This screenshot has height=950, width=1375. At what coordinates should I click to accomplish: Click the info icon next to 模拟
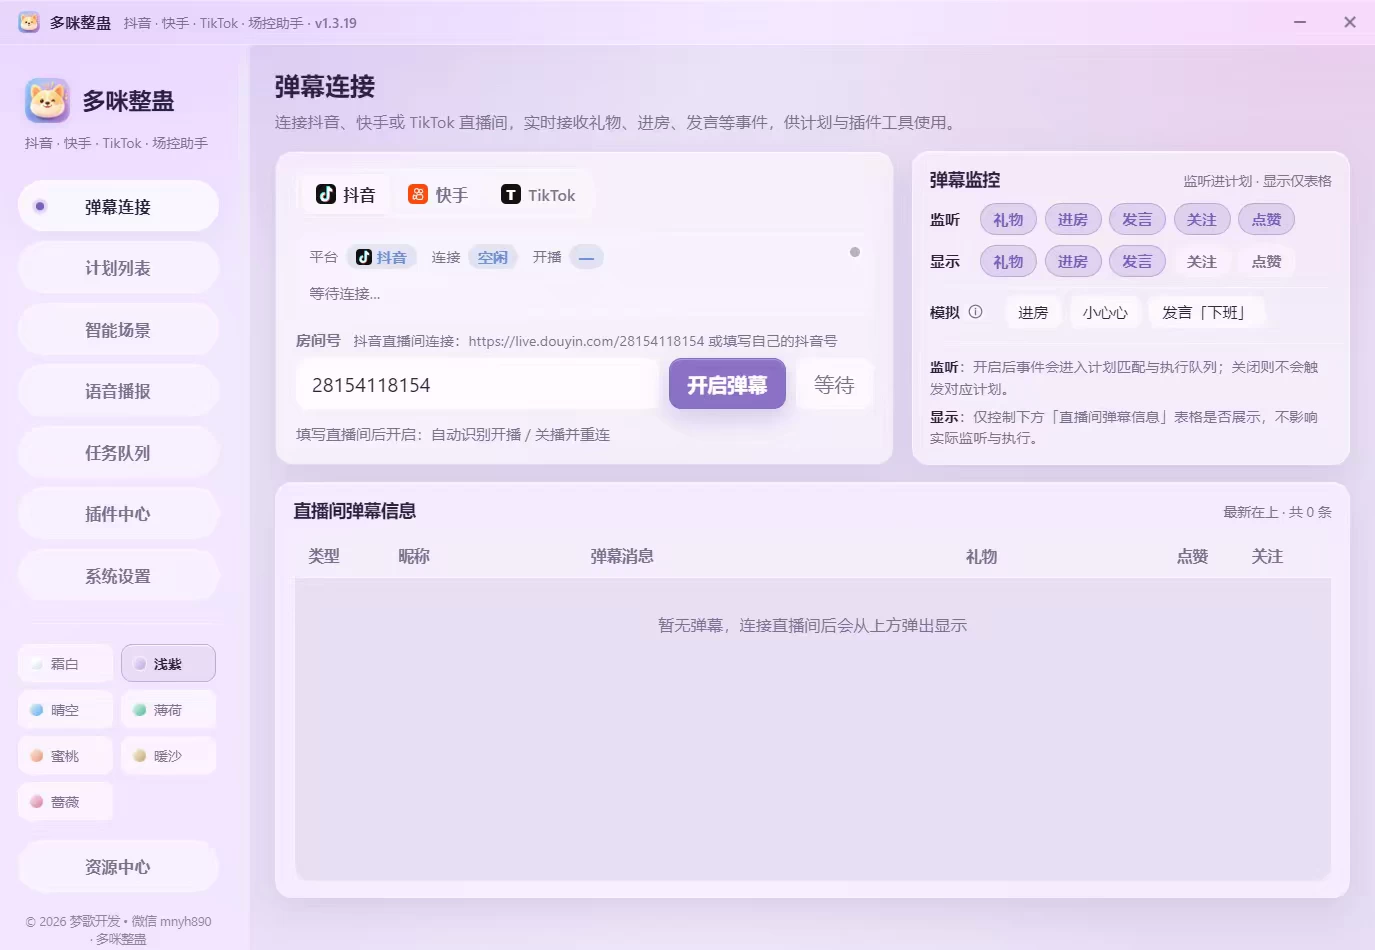coord(976,312)
